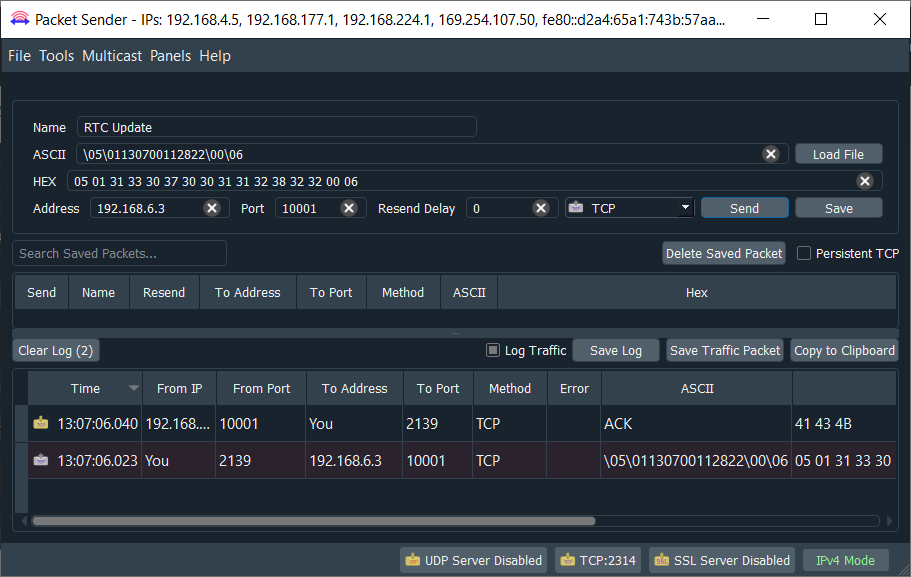Focus the Name input field
911x577 pixels.
pyautogui.click(x=277, y=127)
